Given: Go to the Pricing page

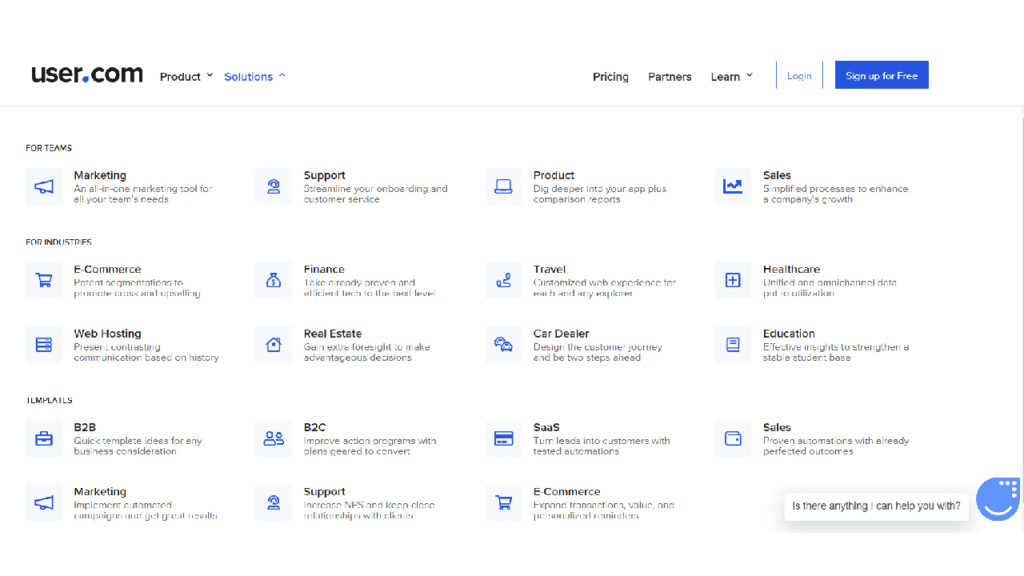Looking at the screenshot, I should [610, 76].
